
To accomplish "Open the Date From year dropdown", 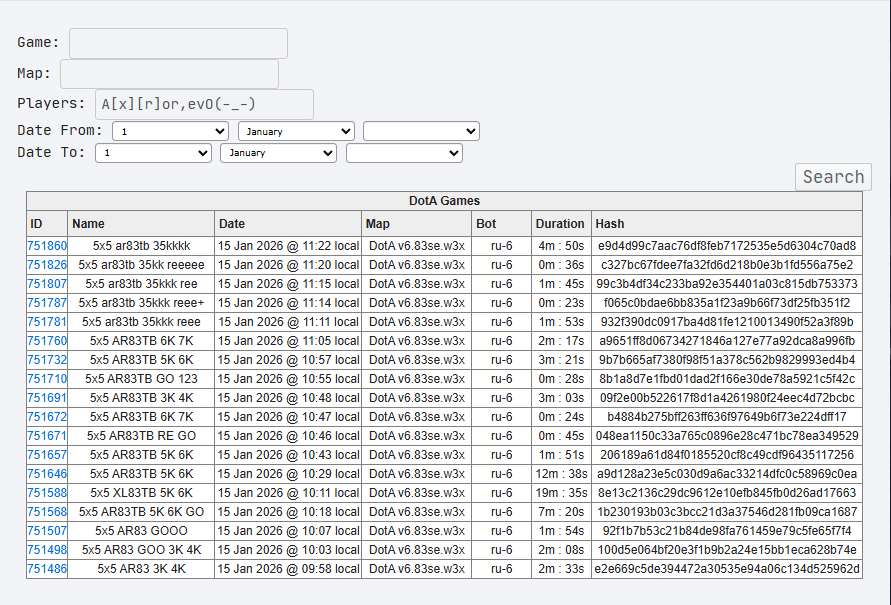I will click(x=421, y=131).
